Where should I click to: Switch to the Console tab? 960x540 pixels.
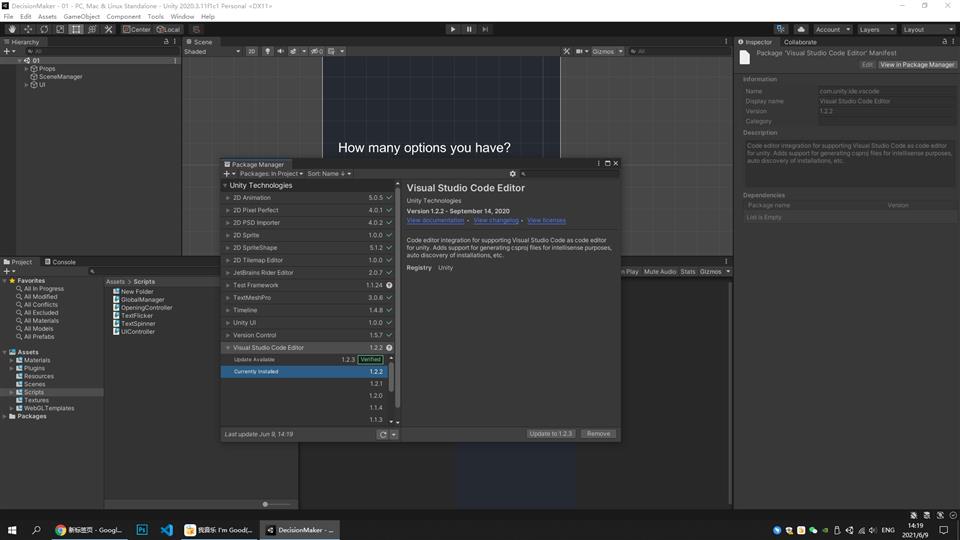click(60, 262)
